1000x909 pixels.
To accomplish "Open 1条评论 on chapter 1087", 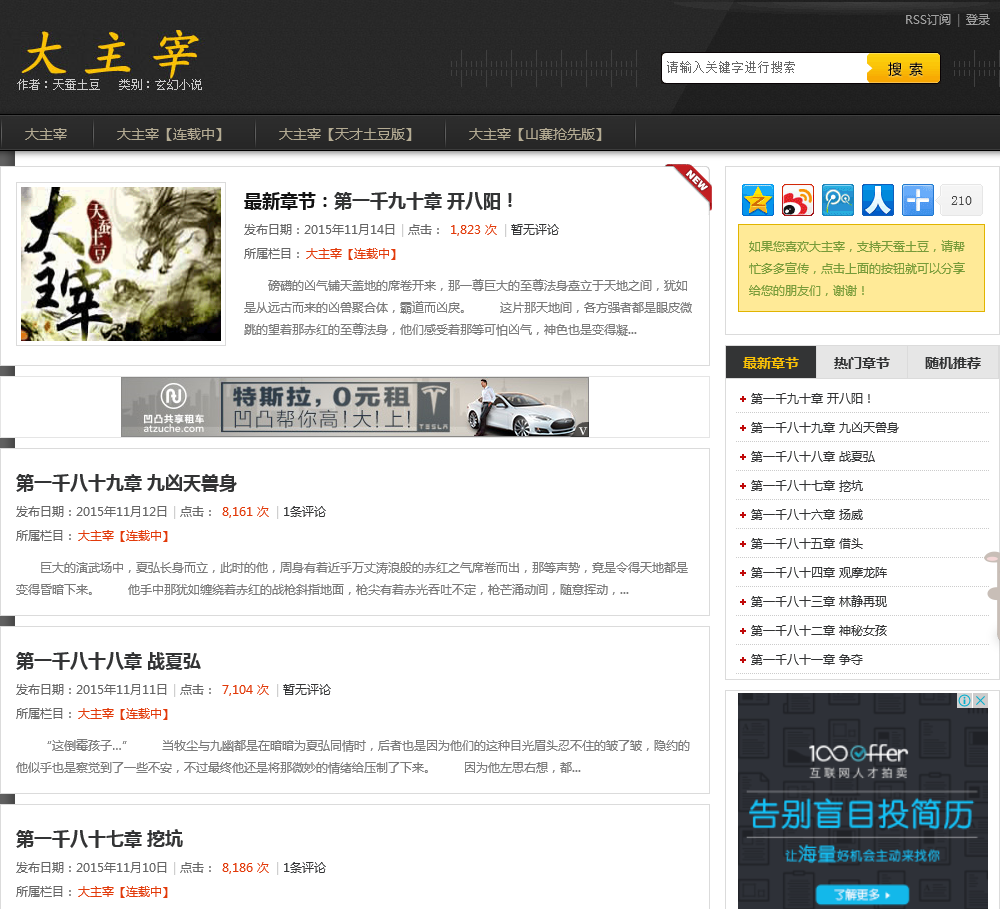I will [x=304, y=868].
